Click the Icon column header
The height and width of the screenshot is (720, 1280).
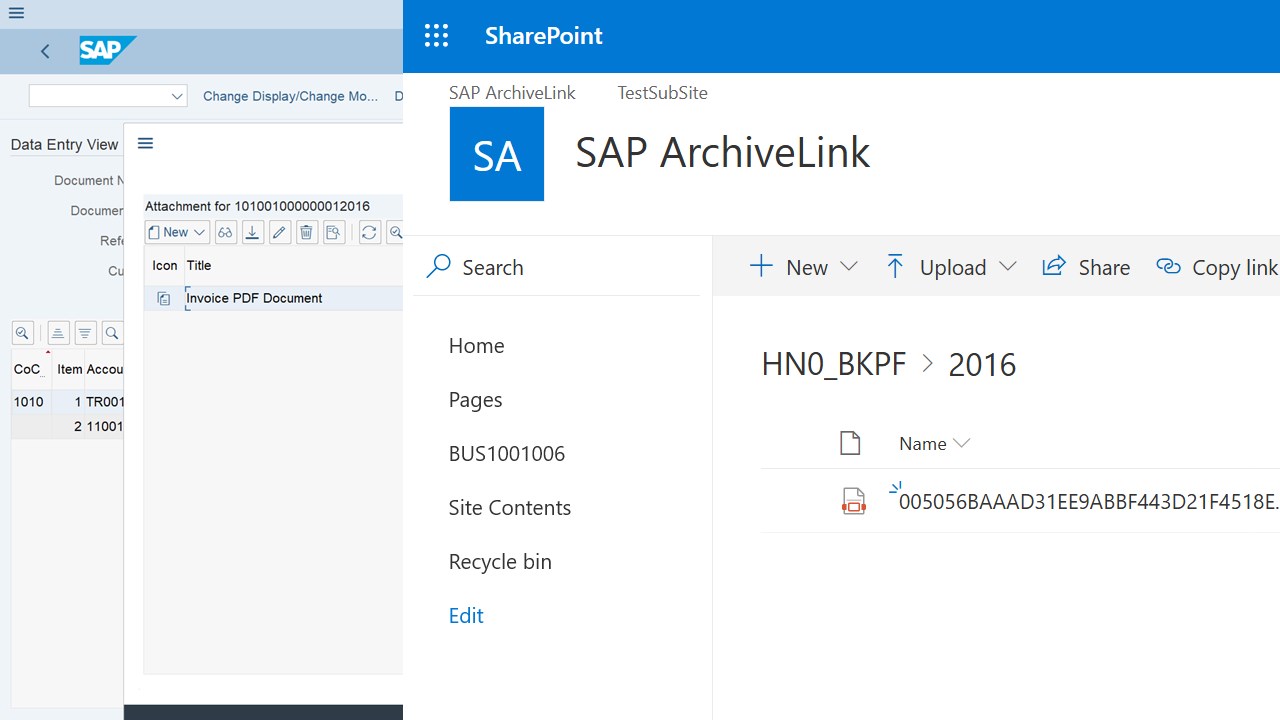[165, 266]
